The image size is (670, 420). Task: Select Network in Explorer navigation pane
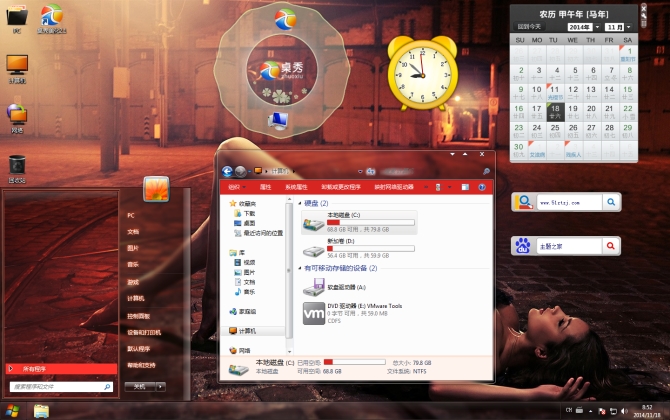click(x=240, y=350)
